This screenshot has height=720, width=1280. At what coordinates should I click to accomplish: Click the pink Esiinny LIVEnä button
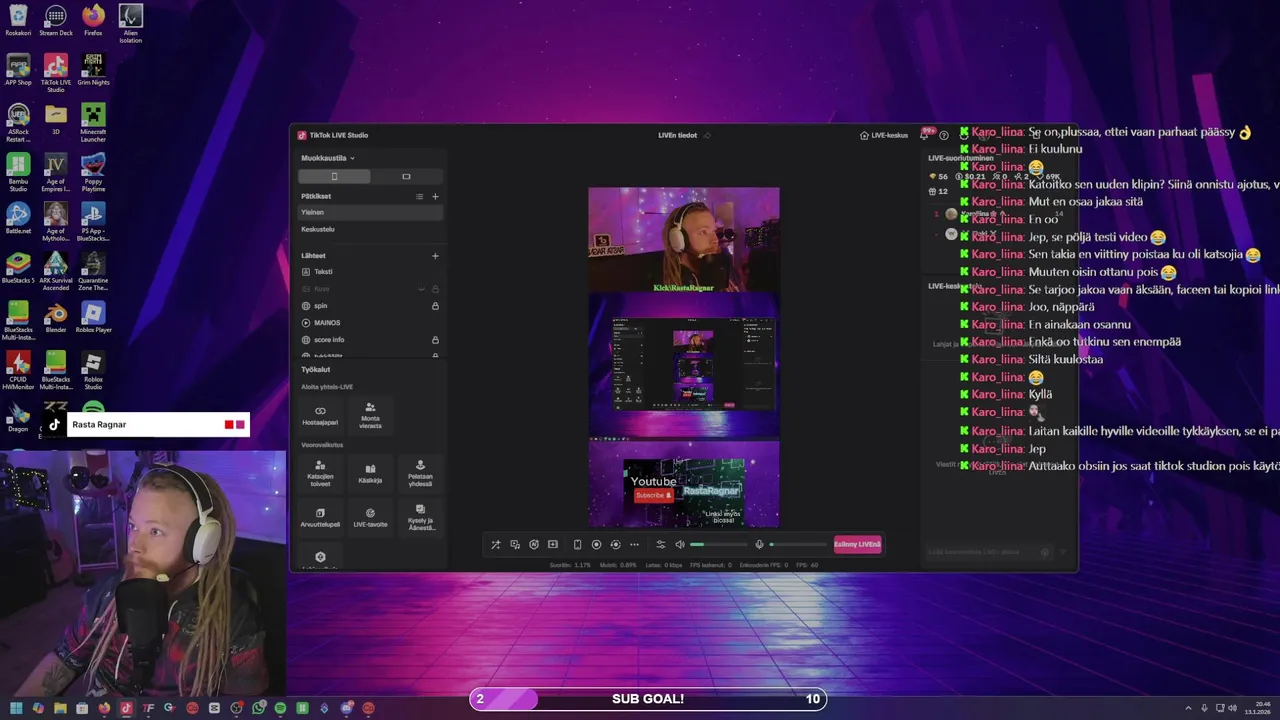(x=858, y=545)
